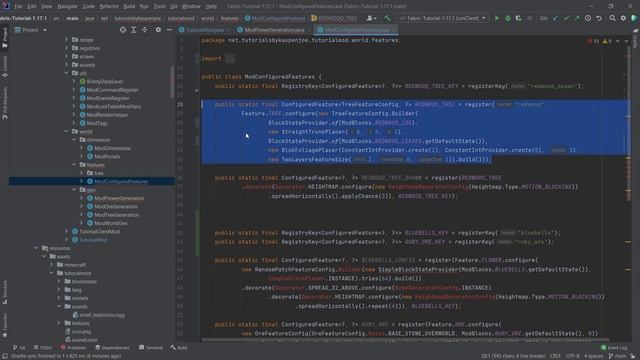Toggle the Pull Requests sidebar tab
Image resolution: width=640 pixels, height=360 pixels.
click(4, 102)
